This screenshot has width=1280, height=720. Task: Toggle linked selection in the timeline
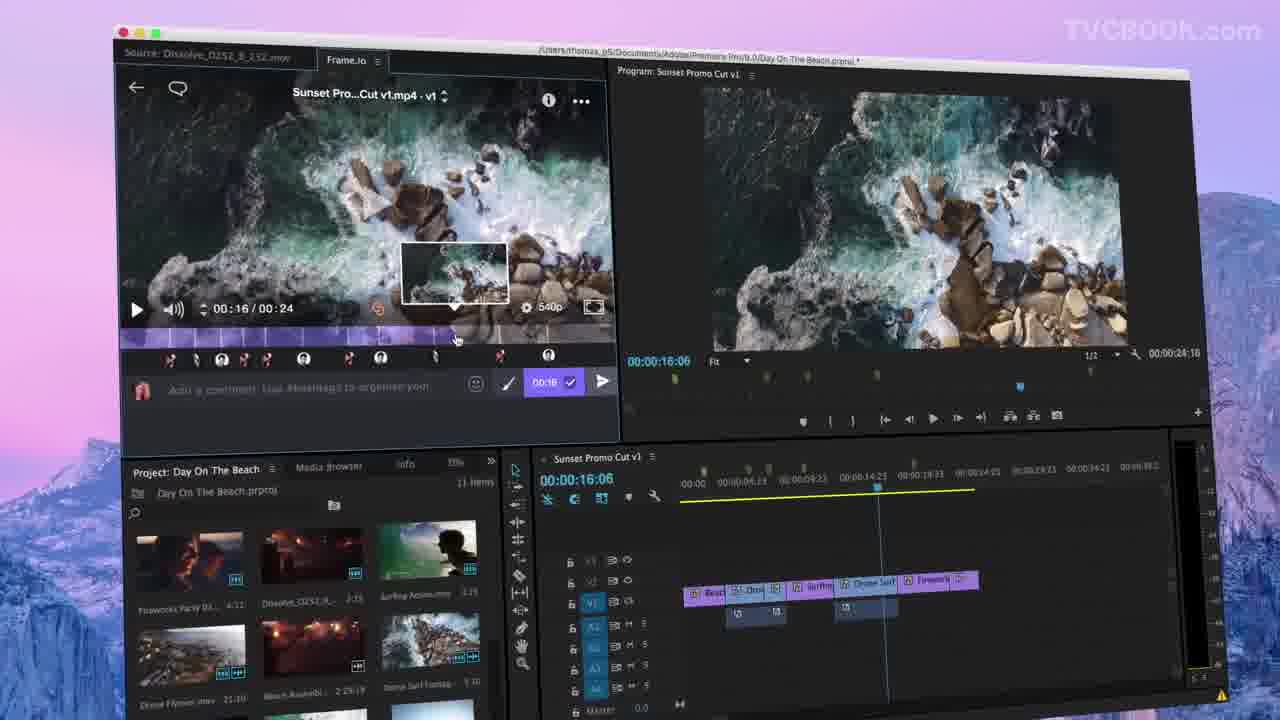point(601,498)
